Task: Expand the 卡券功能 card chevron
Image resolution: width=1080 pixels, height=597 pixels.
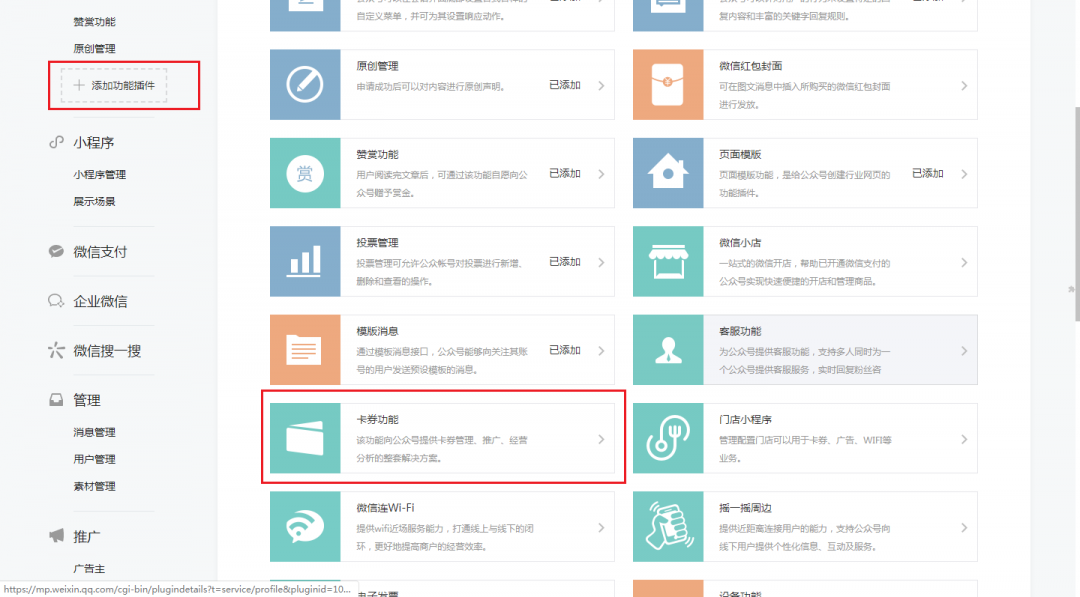Action: click(x=601, y=440)
